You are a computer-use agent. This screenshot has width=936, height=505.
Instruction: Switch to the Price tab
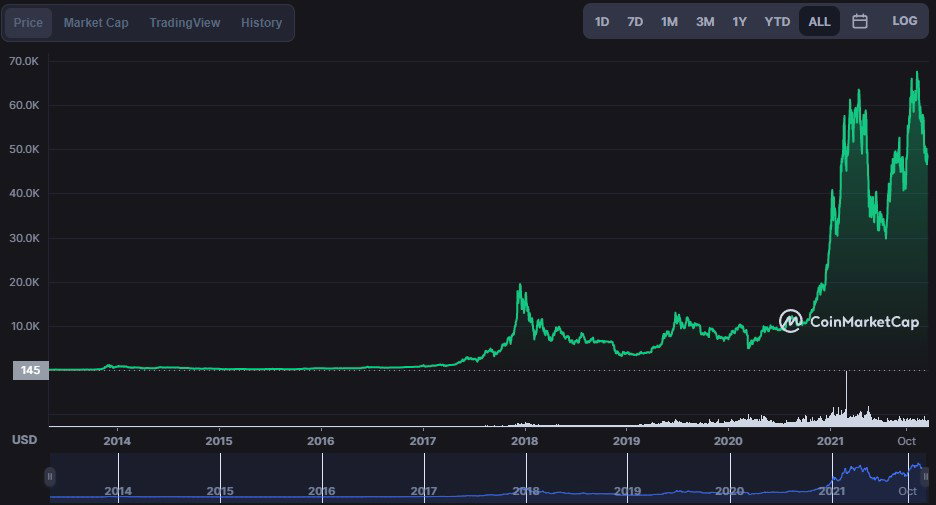tap(28, 23)
